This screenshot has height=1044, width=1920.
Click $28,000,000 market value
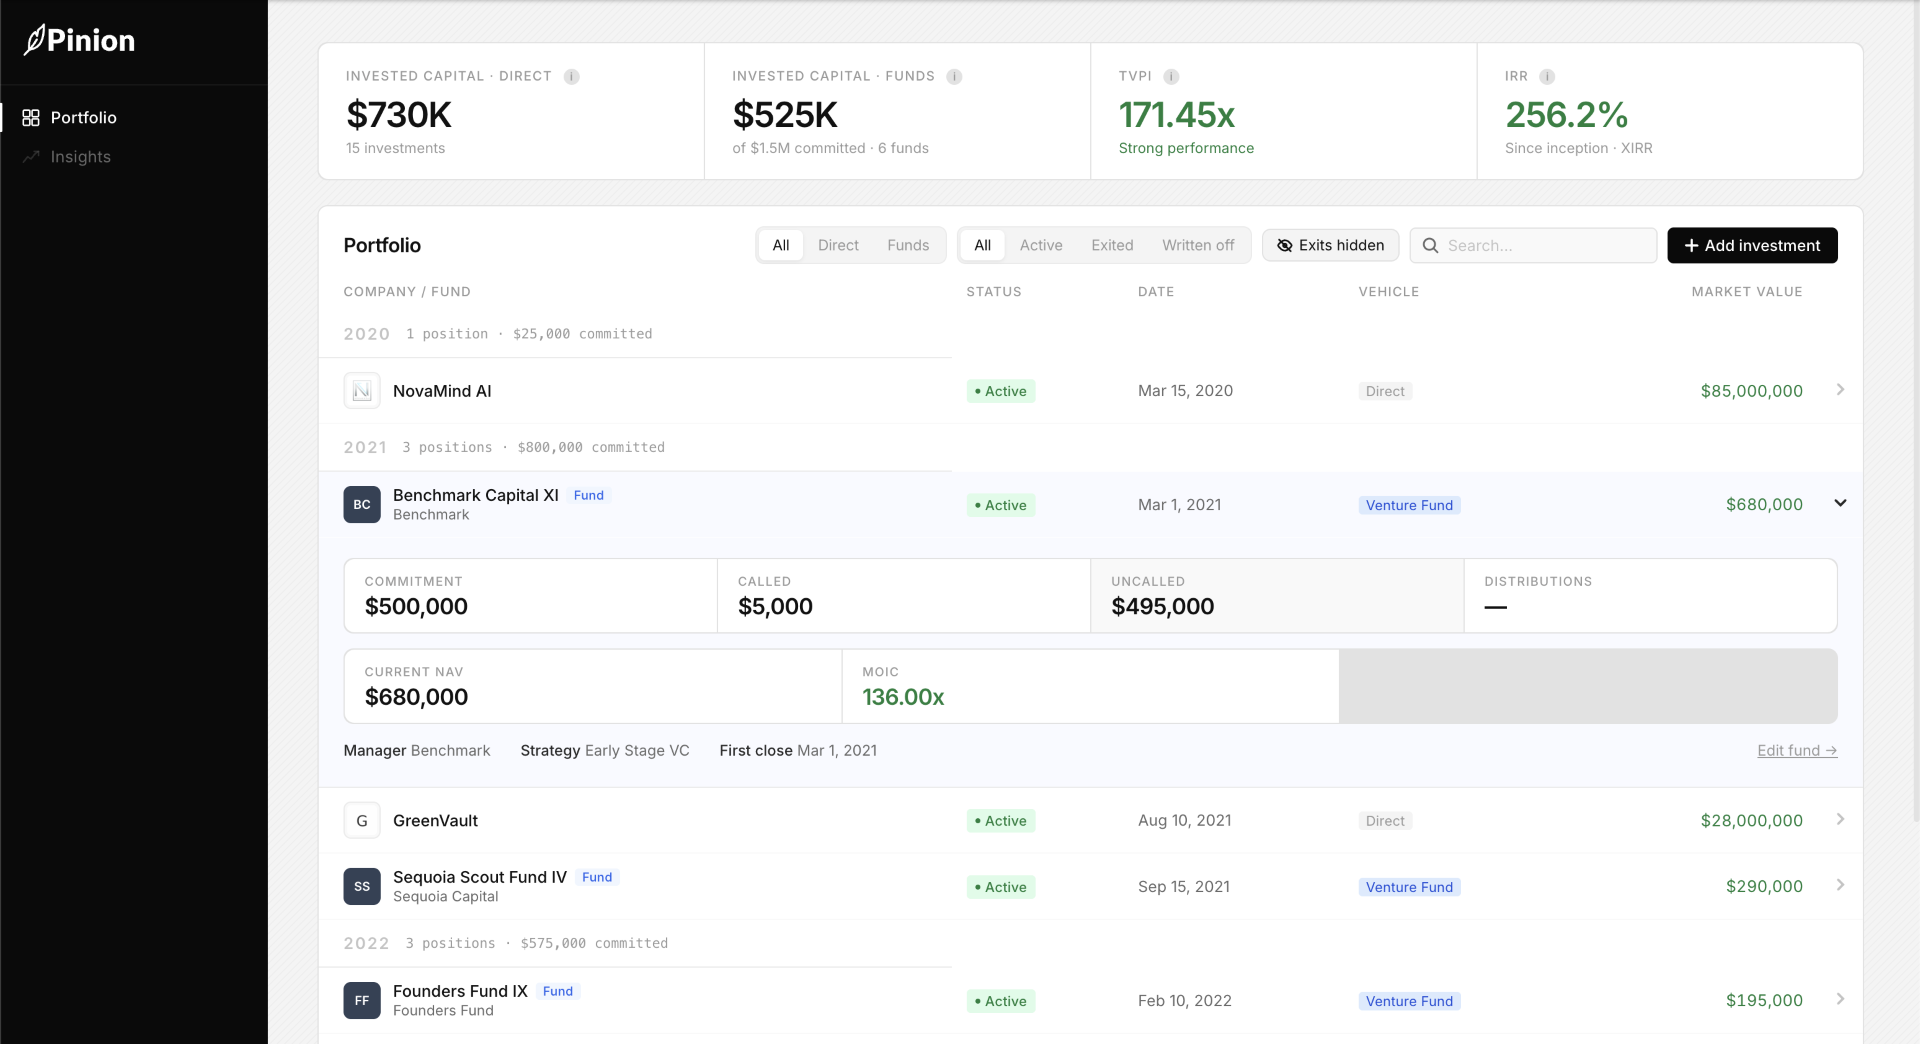[x=1752, y=821]
